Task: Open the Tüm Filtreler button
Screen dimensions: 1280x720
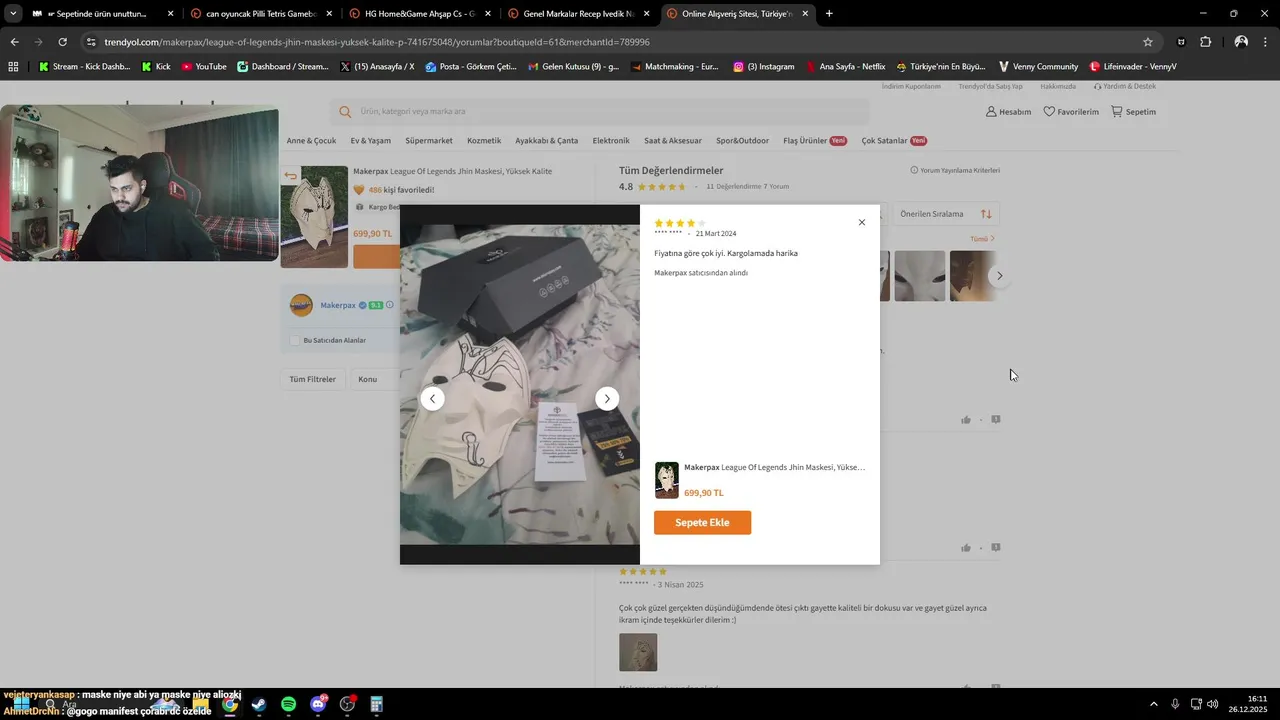Action: pyautogui.click(x=312, y=379)
